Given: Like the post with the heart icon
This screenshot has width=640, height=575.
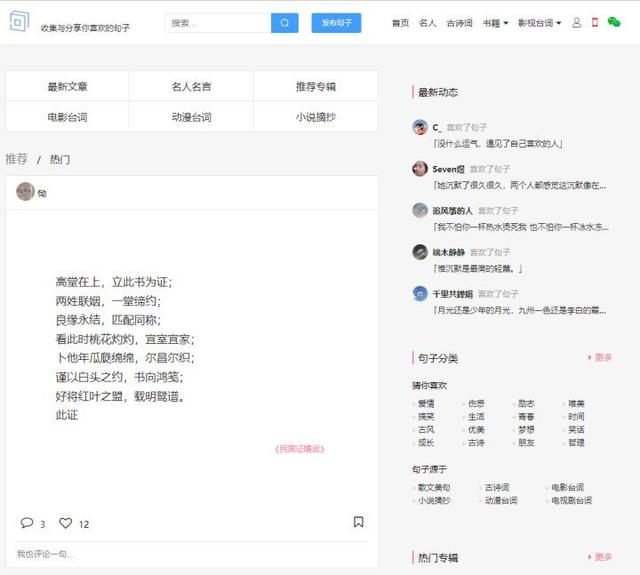Looking at the screenshot, I should point(66,523).
